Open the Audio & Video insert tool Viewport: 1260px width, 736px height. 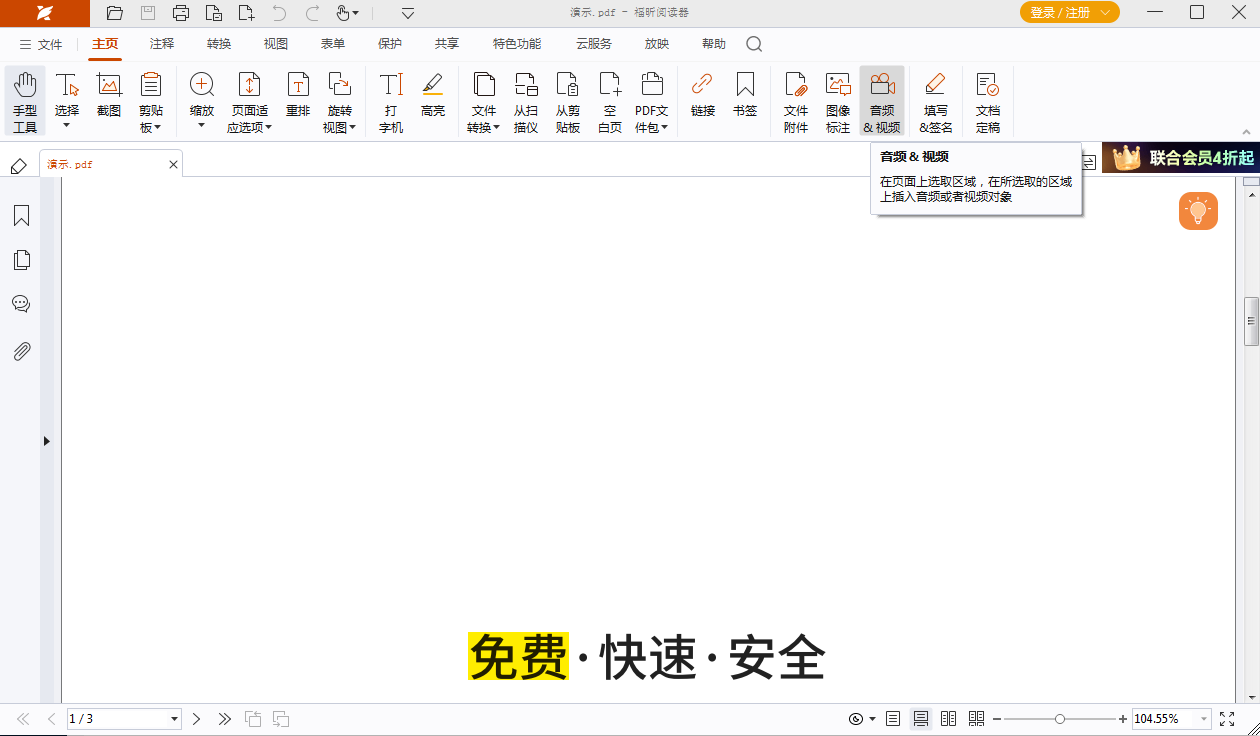tap(880, 100)
